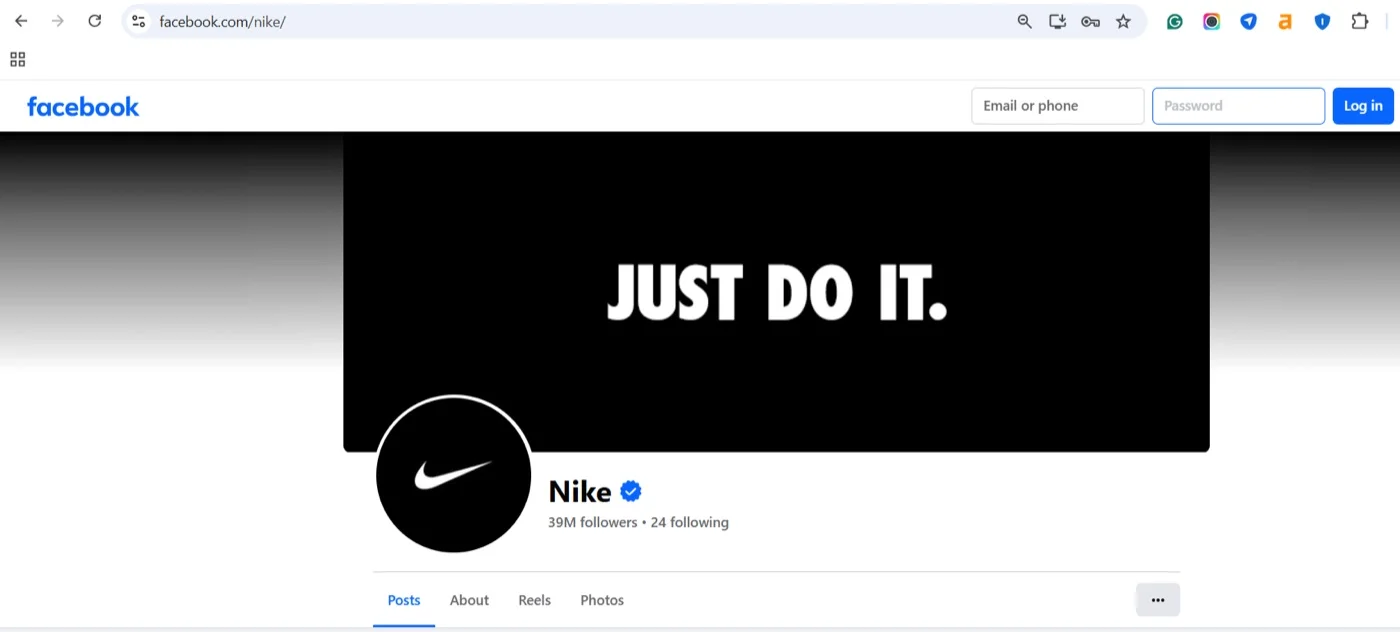Open the Nike swoosh profile picture

click(453, 474)
